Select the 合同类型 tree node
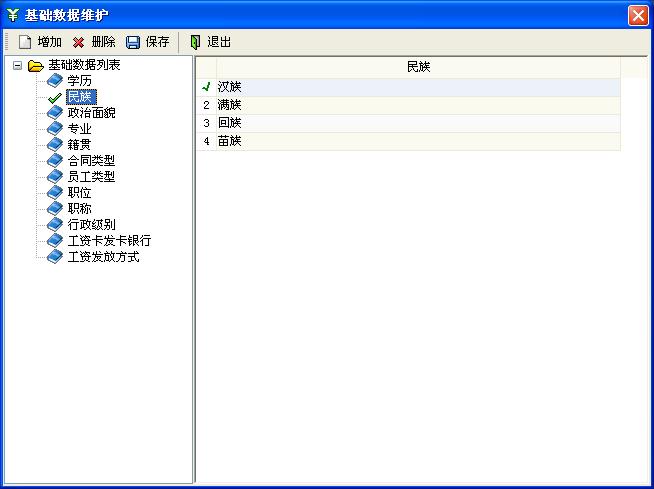654x489 pixels. pyautogui.click(x=91, y=161)
